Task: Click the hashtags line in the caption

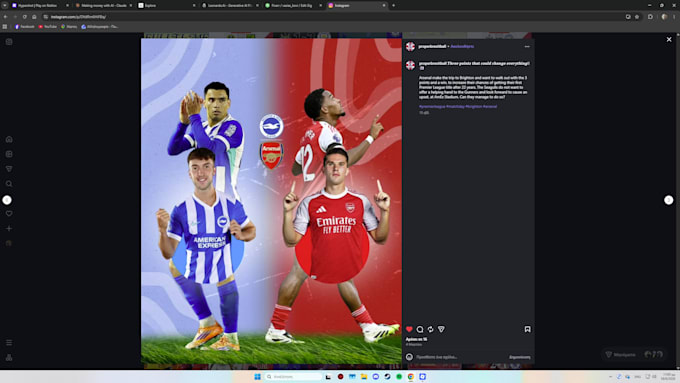Action: click(x=458, y=106)
